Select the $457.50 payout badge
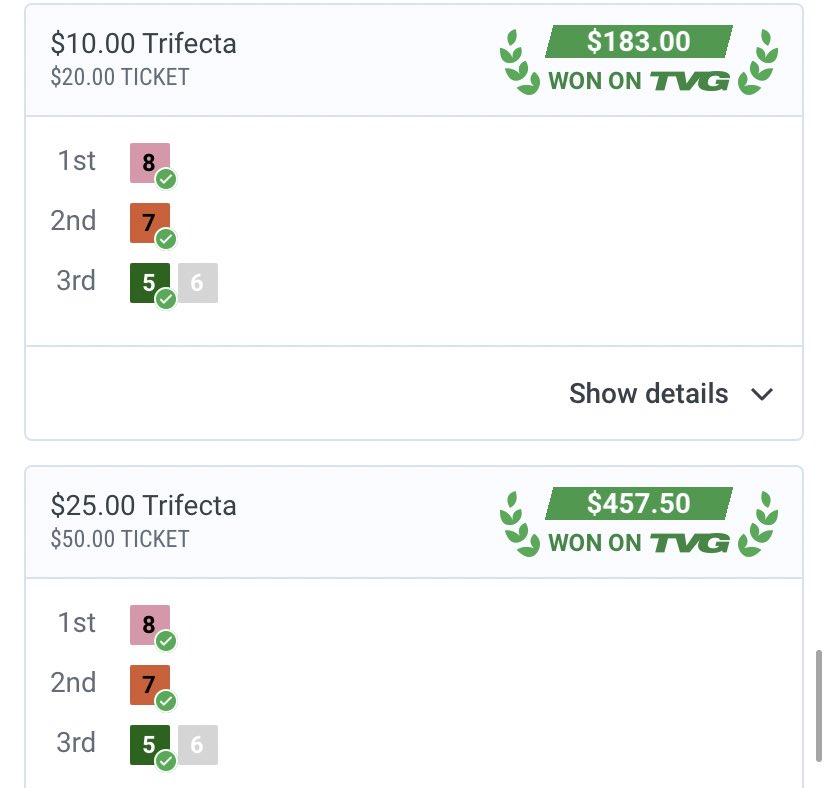This screenshot has height=788, width=828. click(638, 503)
